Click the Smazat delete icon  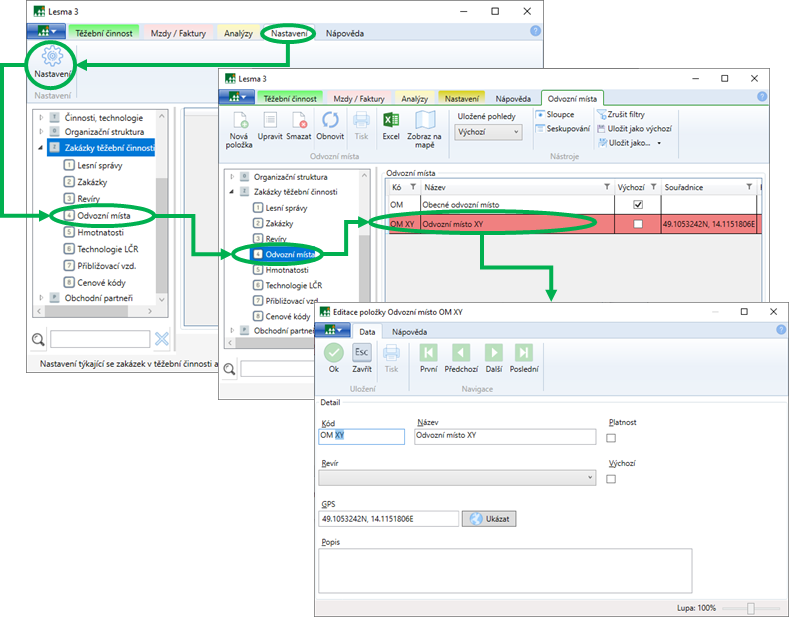point(298,121)
